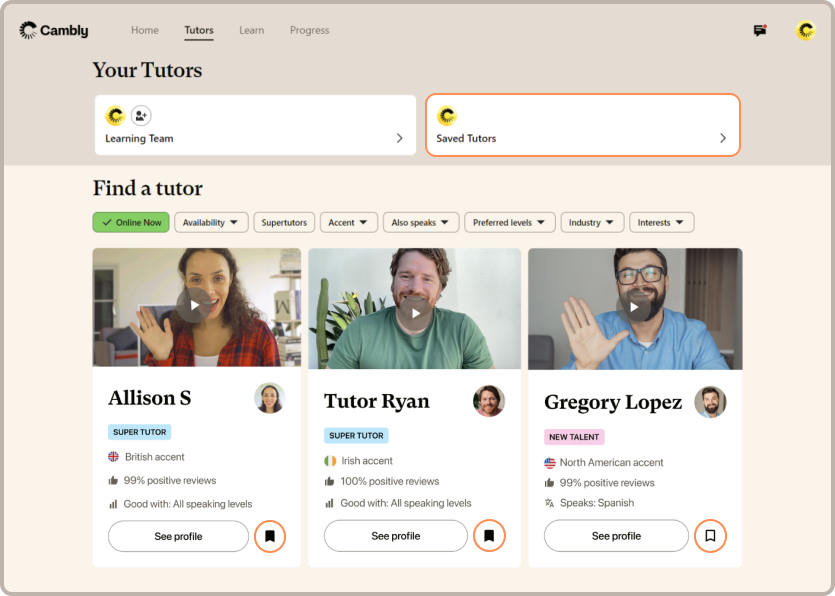Open the Accent filter dropdown
Image resolution: width=835 pixels, height=596 pixels.
(349, 222)
